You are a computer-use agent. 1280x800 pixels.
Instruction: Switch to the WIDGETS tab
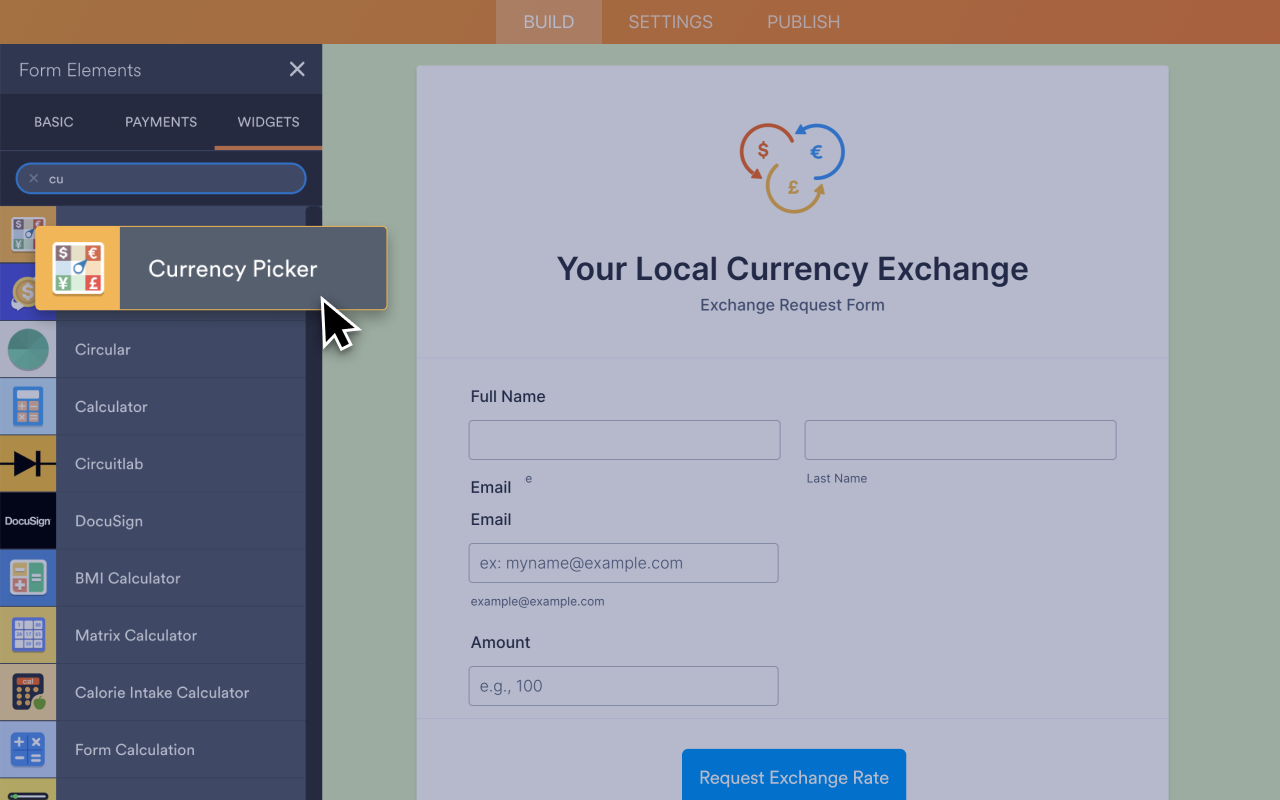[268, 121]
